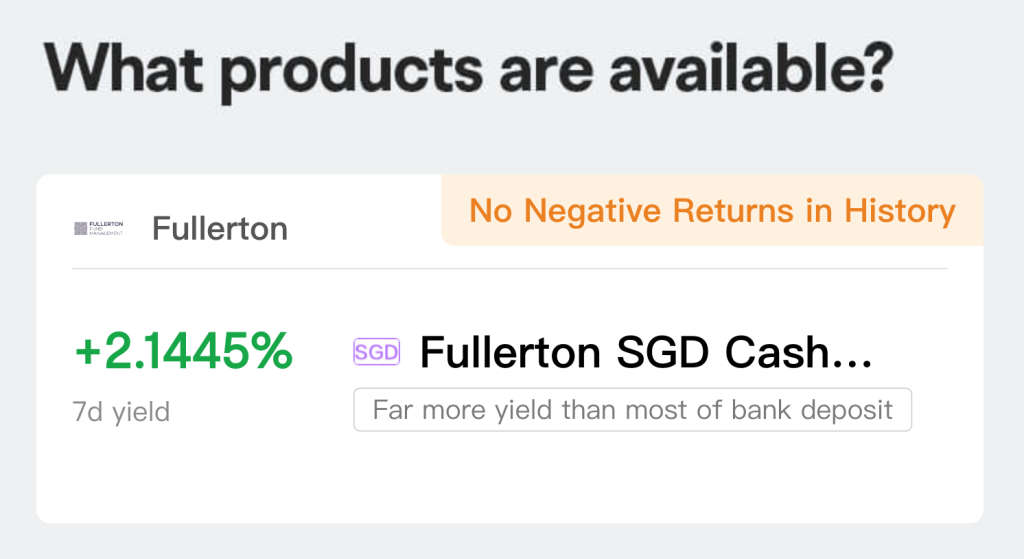Viewport: 1024px width, 559px height.
Task: Click the Far more yield tag
Action: [x=632, y=410]
